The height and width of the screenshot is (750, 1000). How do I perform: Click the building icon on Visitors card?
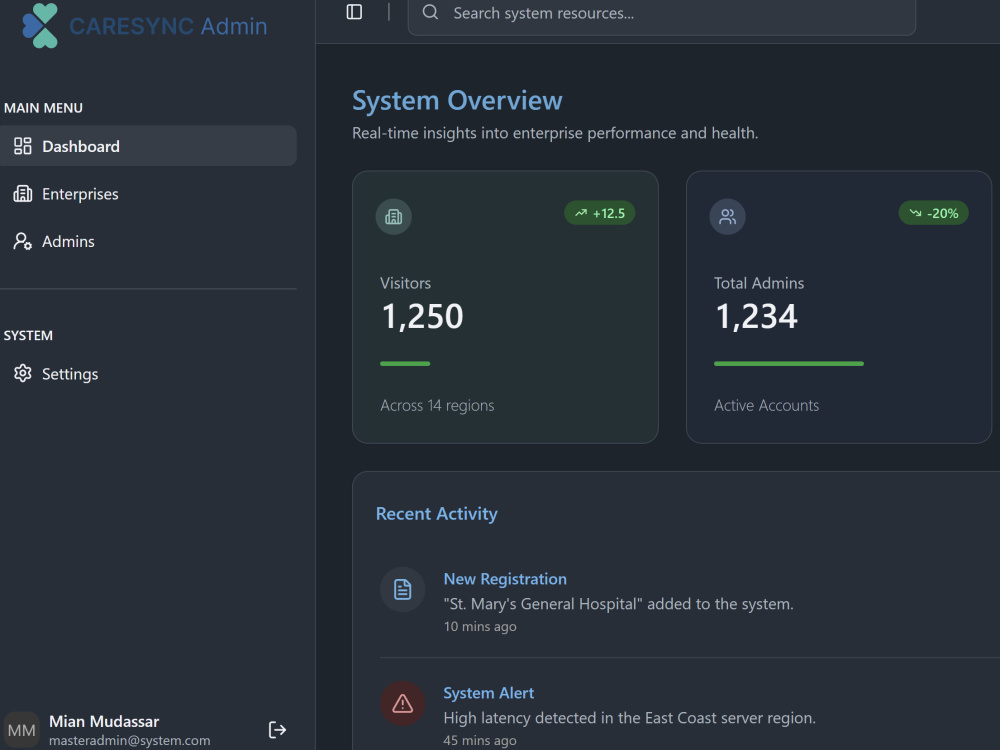(393, 217)
